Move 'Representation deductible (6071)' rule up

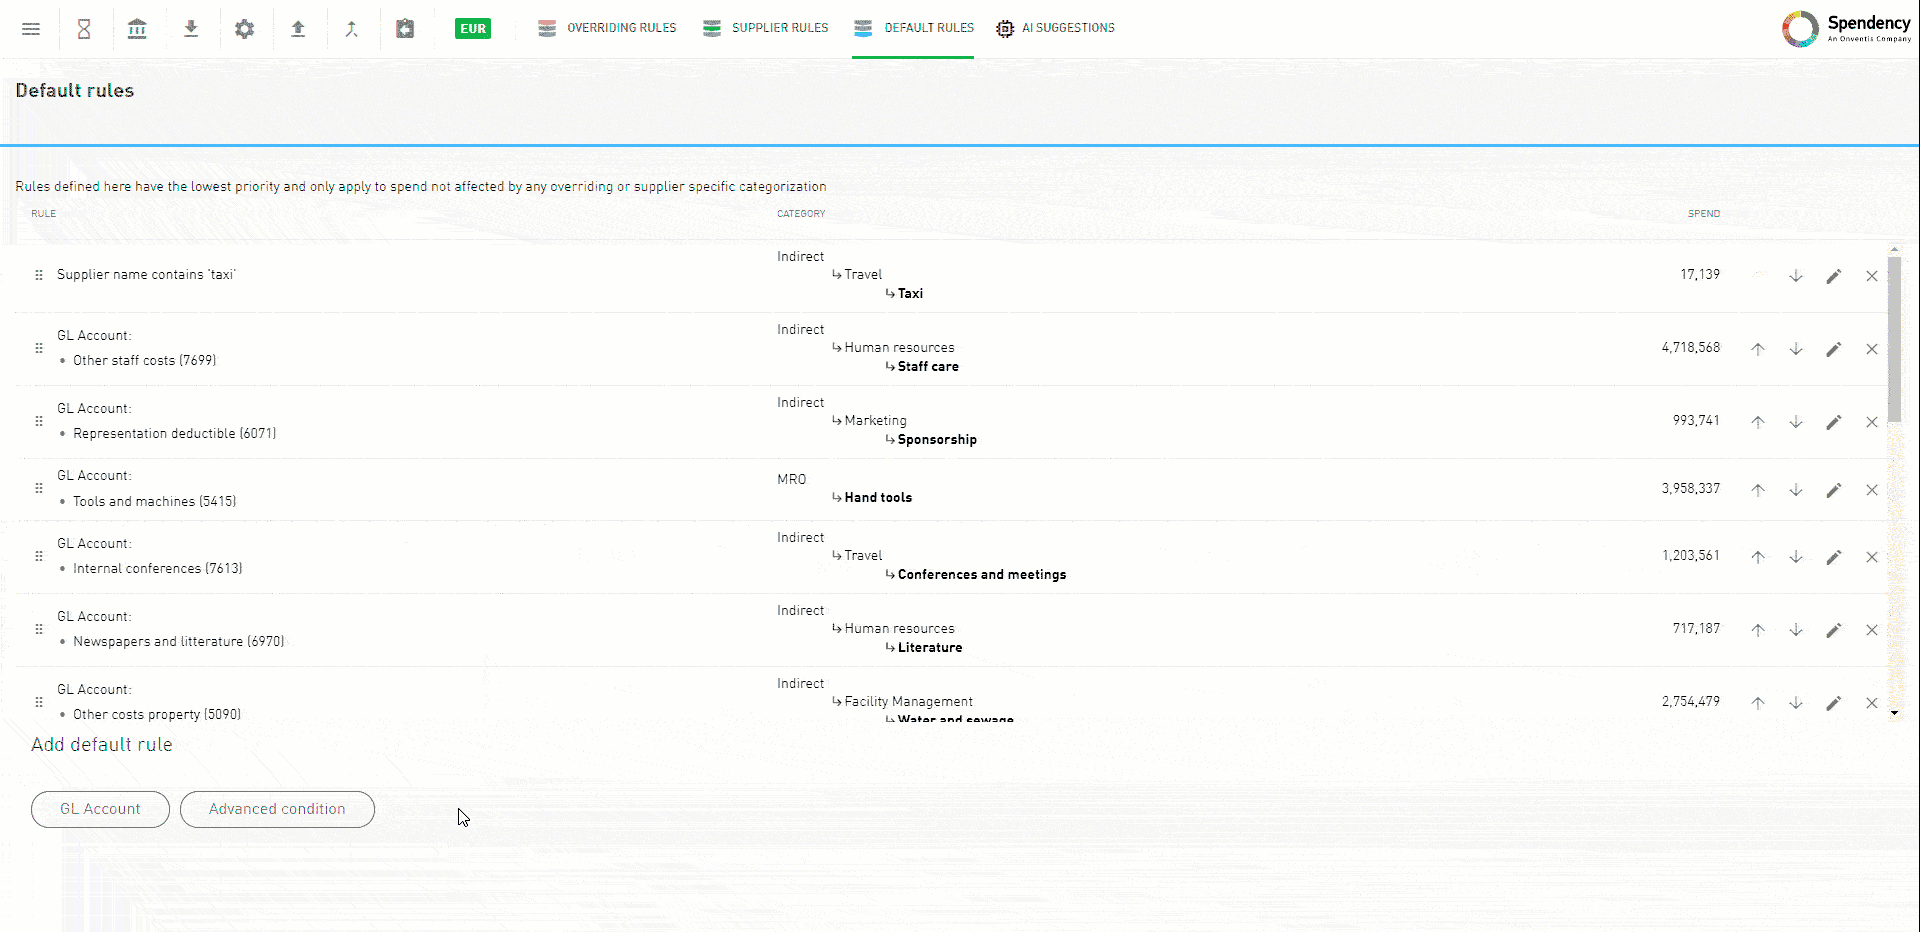1757,422
